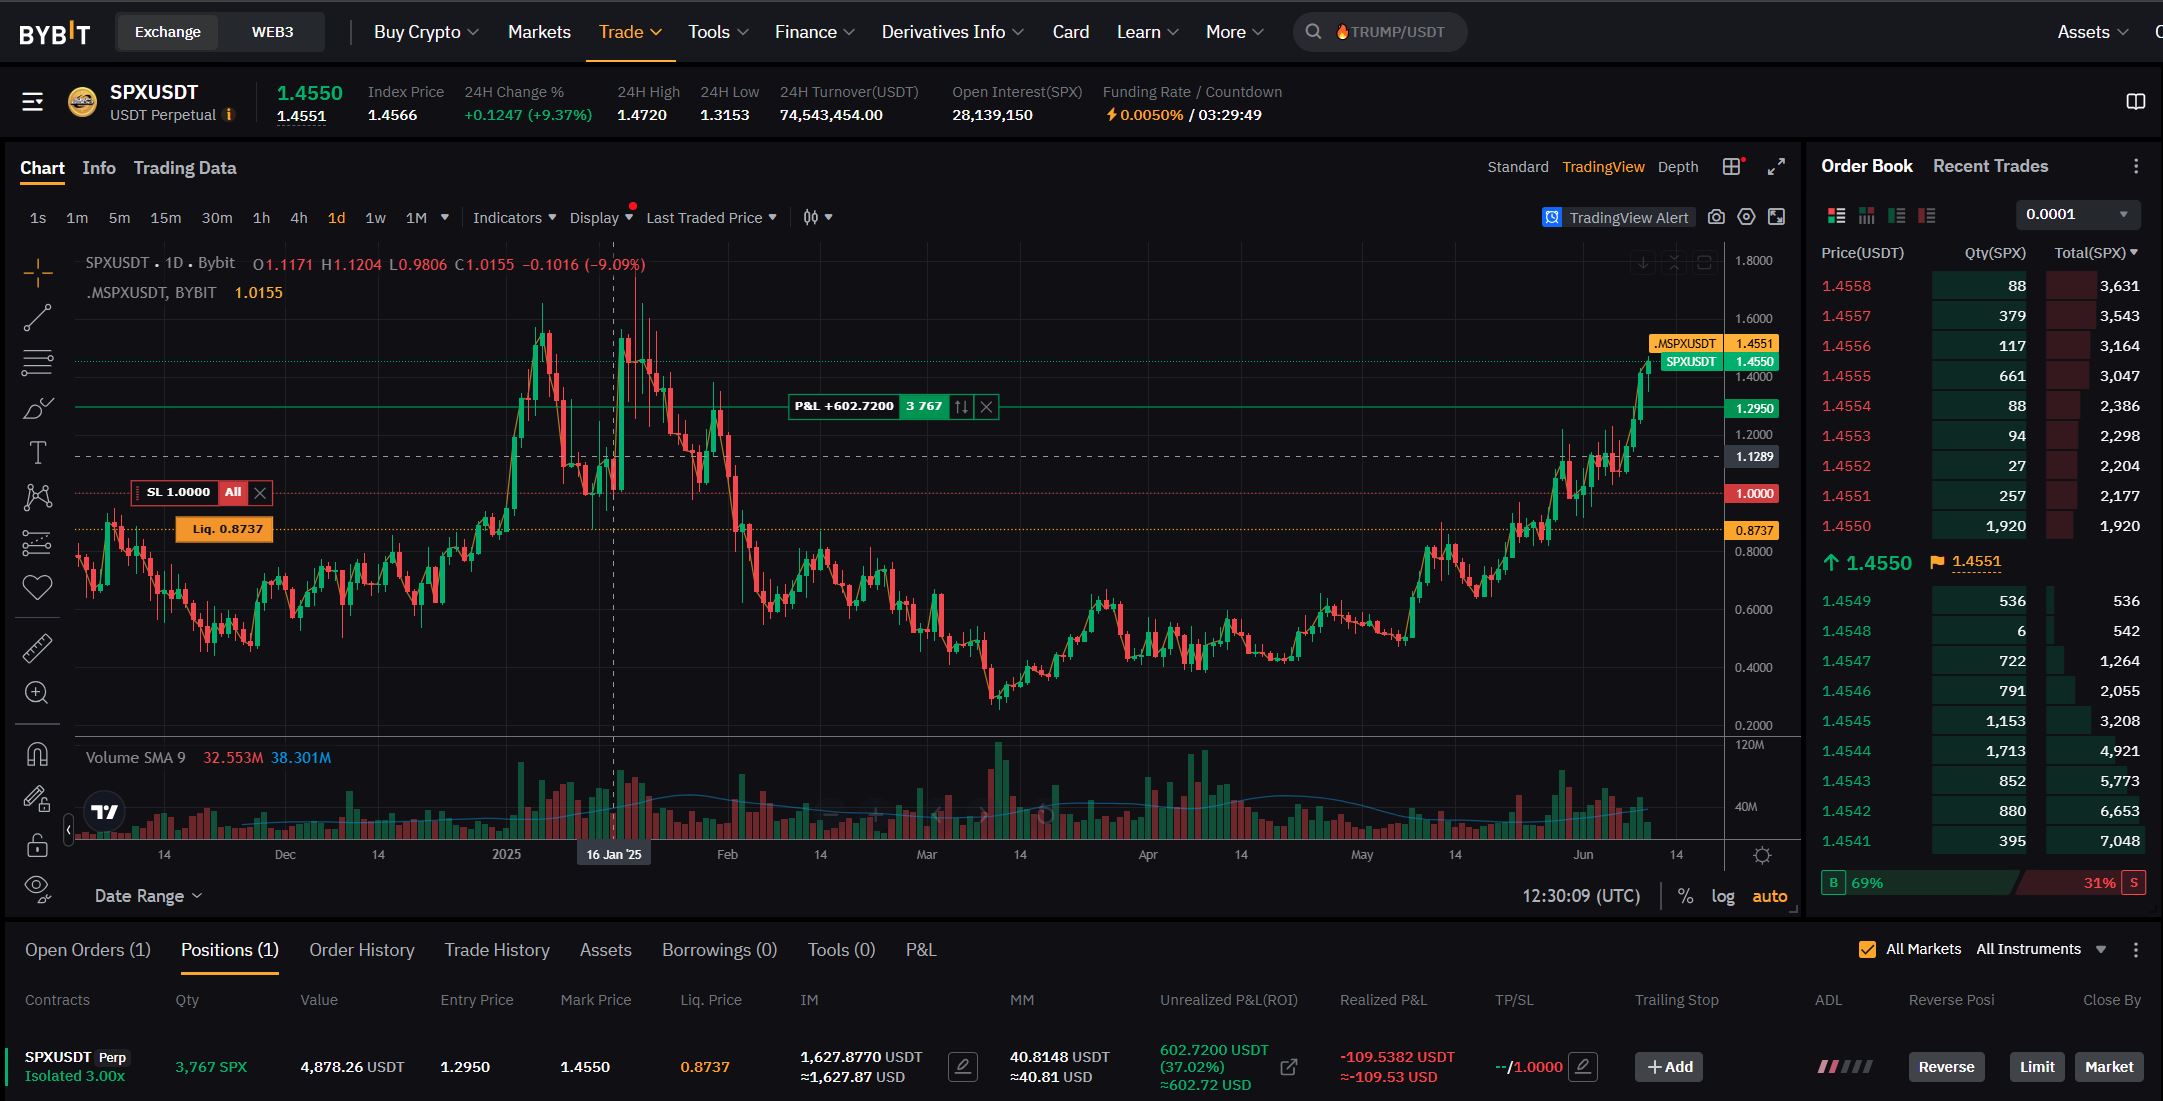Screen dimensions: 2163x1101
Task: Open the layout book icon at top right
Action: point(2135,102)
